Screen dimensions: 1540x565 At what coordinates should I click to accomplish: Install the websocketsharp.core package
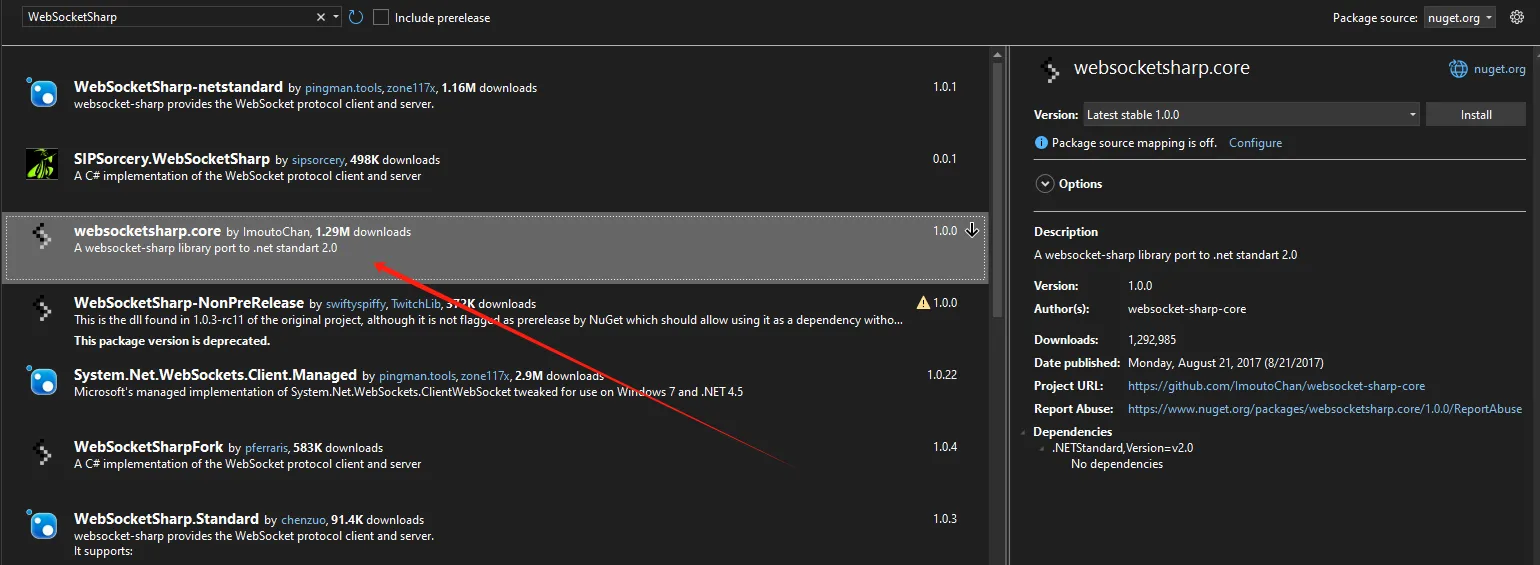pyautogui.click(x=1475, y=115)
